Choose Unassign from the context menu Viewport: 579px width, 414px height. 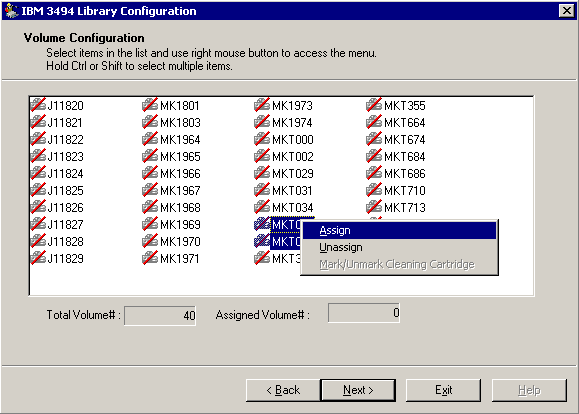coord(399,247)
